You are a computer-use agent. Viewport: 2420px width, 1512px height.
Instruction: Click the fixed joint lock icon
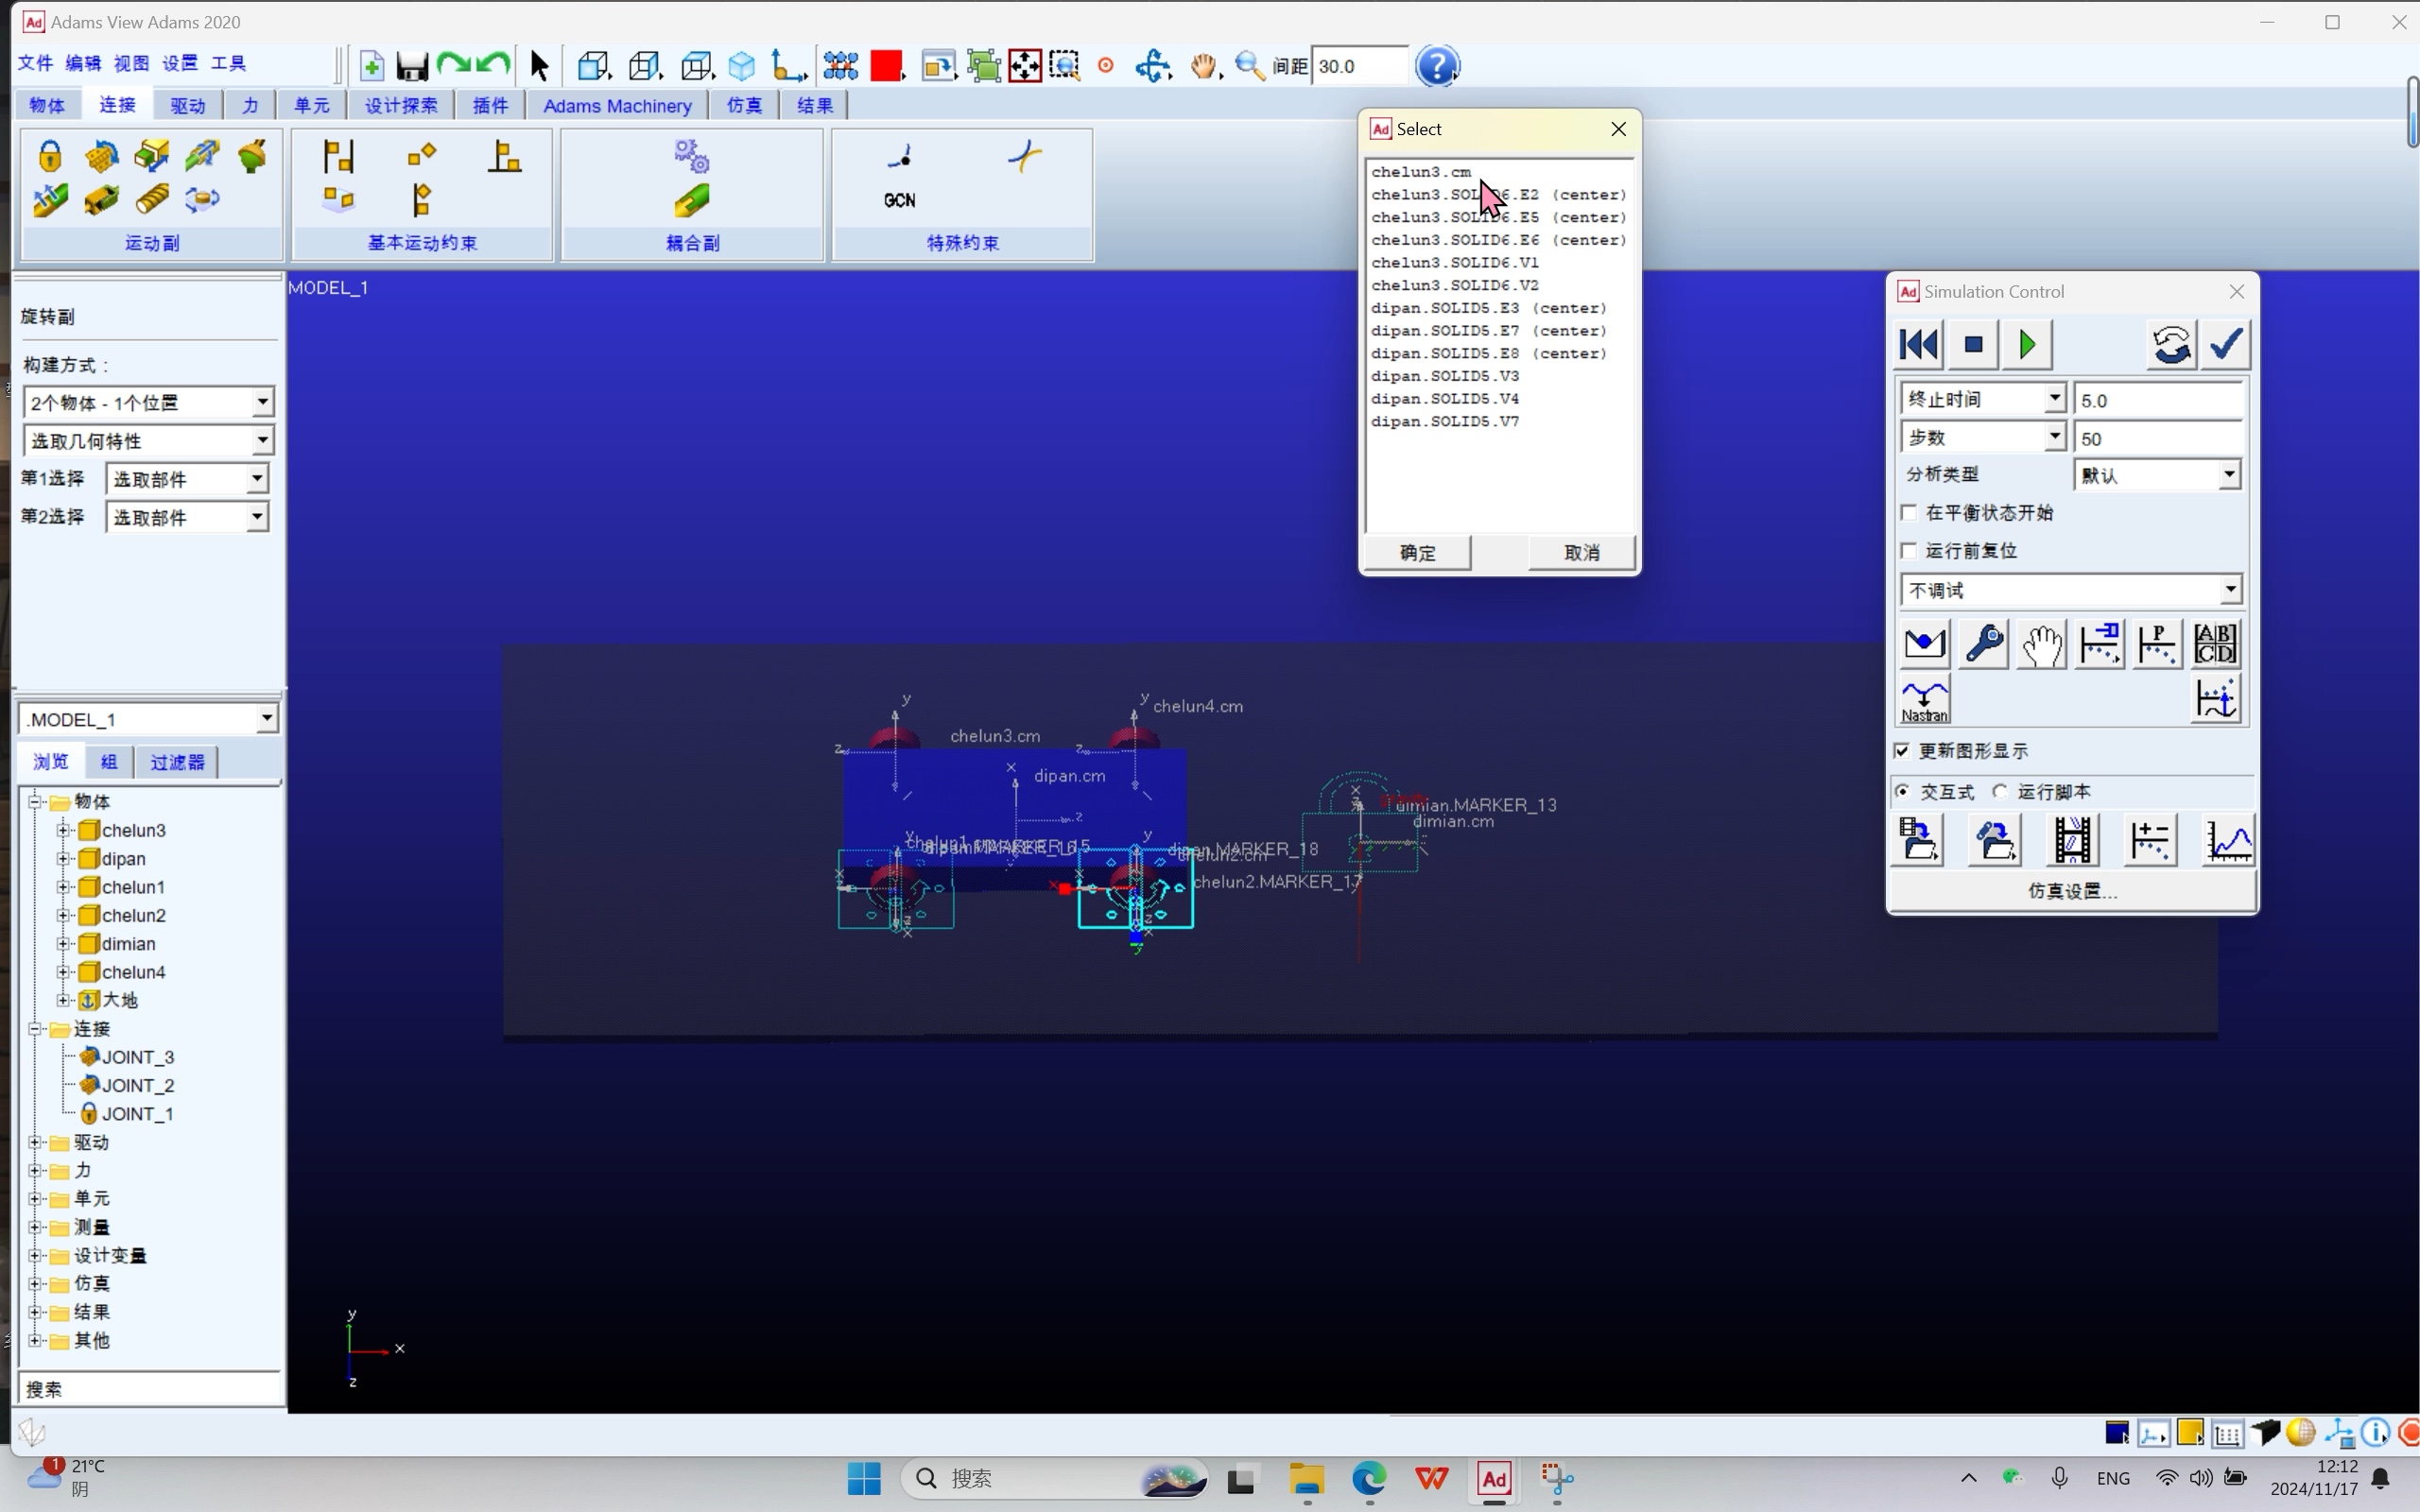pyautogui.click(x=50, y=156)
